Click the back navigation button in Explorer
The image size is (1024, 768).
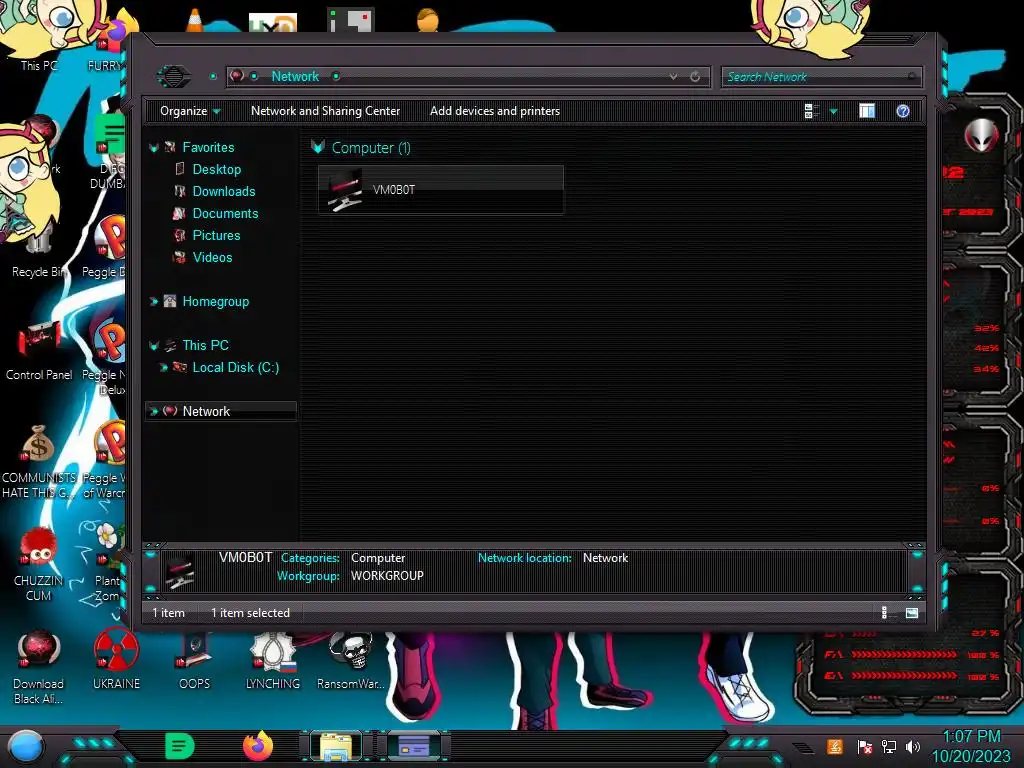pos(173,76)
